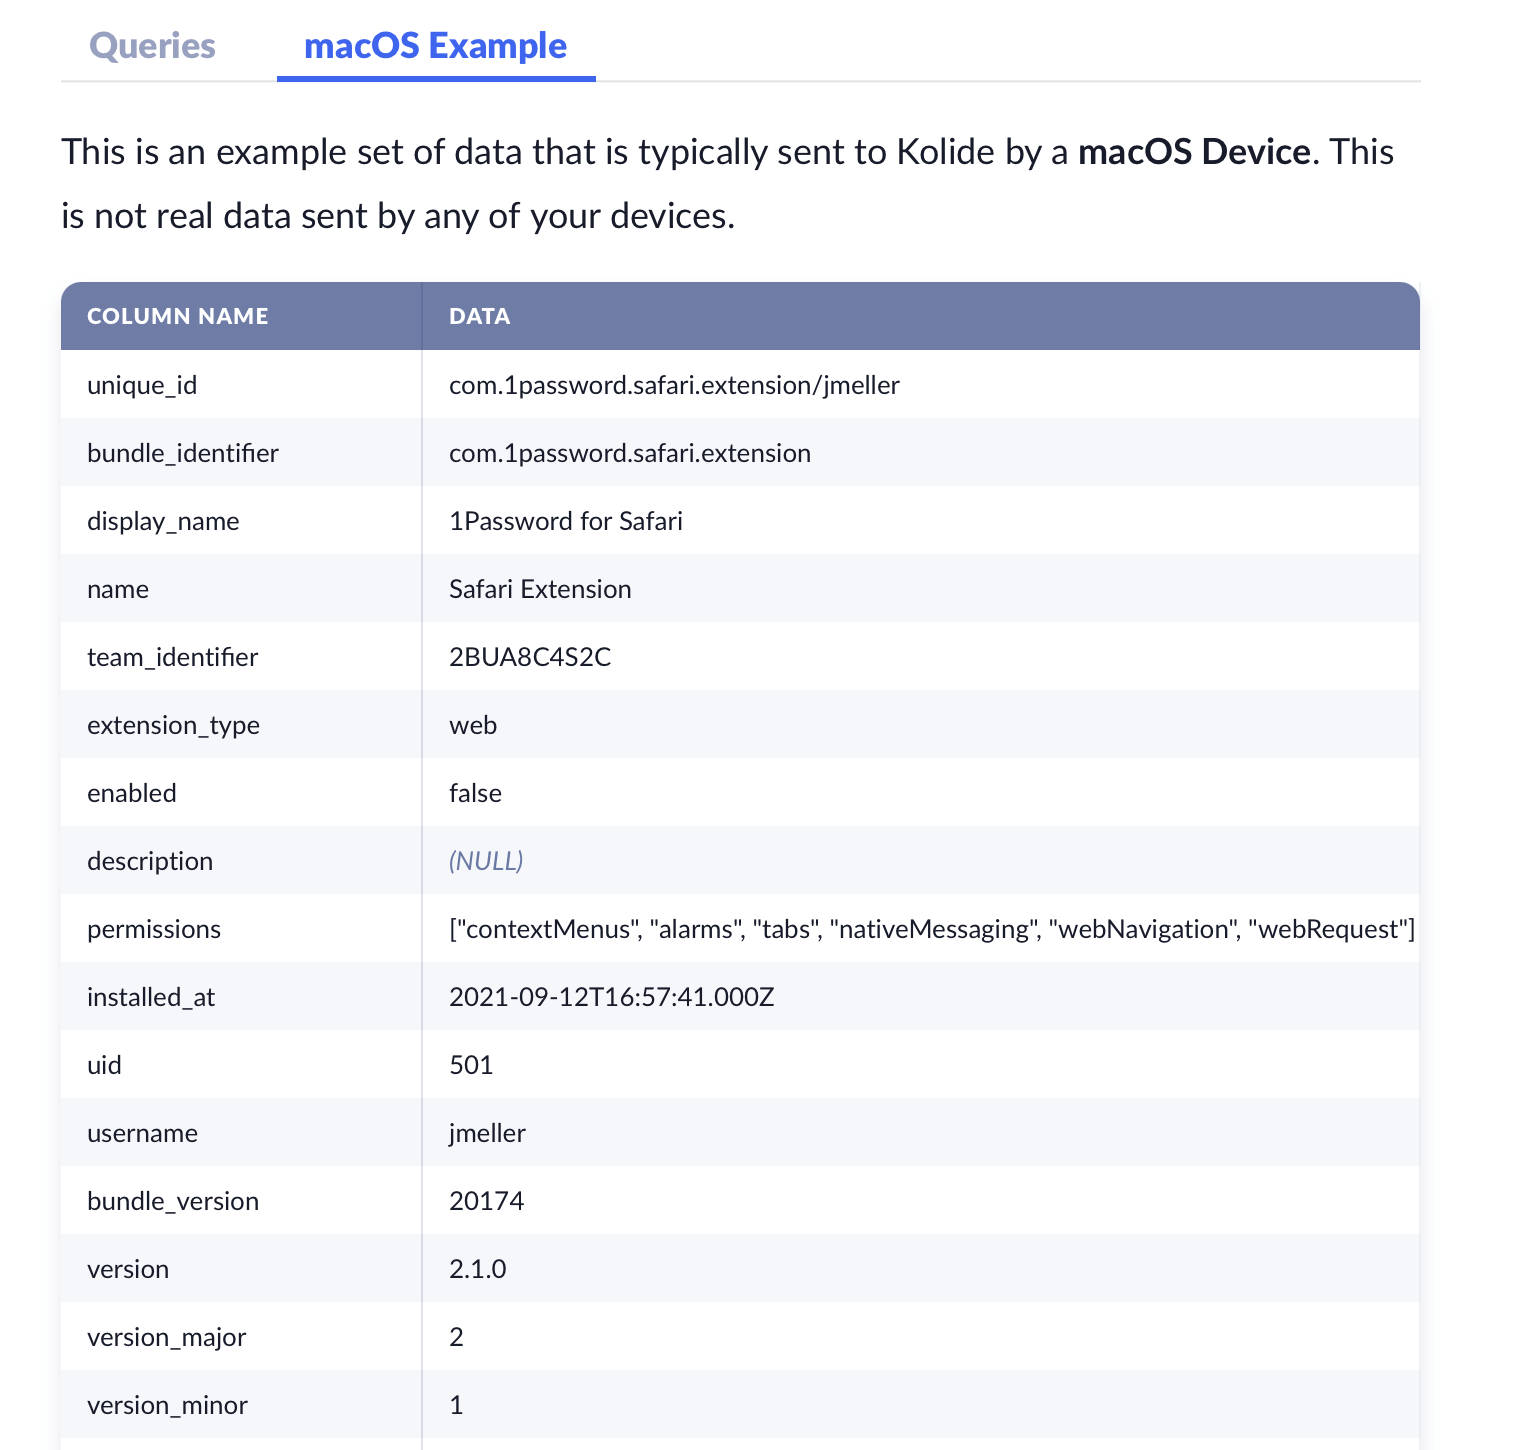This screenshot has width=1514, height=1450.
Task: Click the DATA table header
Action: [x=480, y=316]
